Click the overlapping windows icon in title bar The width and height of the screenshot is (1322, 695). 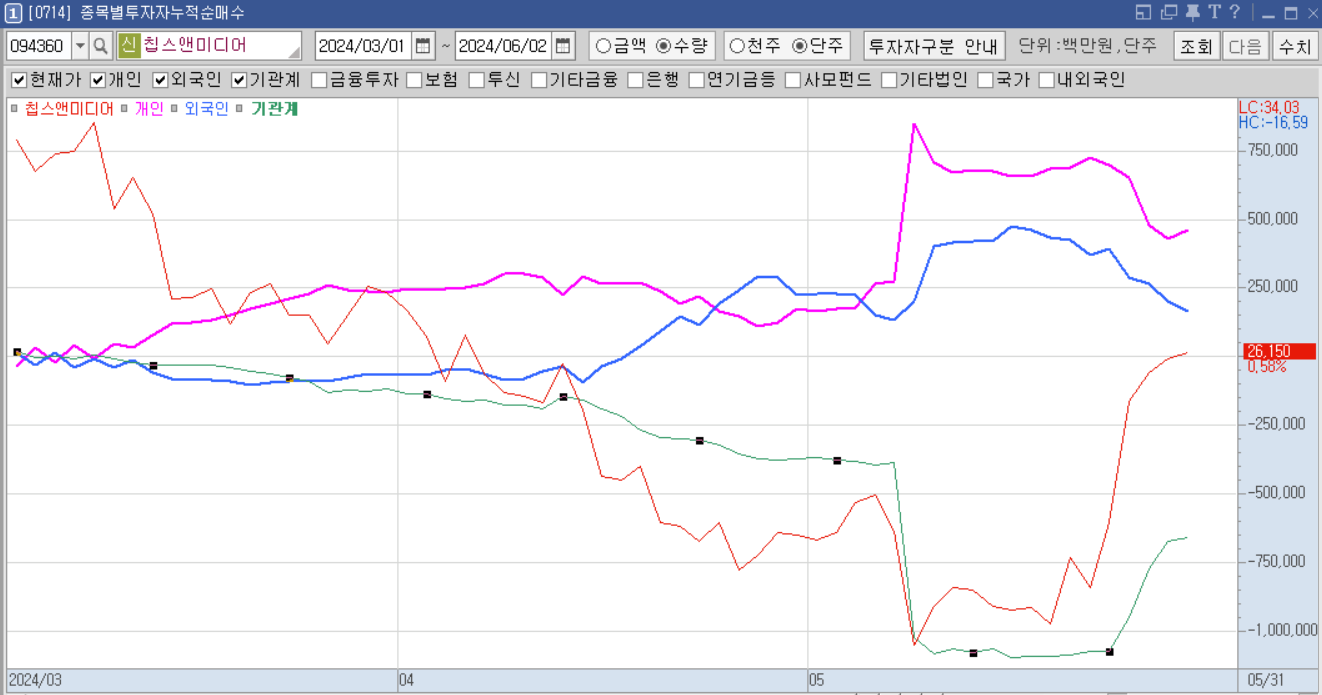pyautogui.click(x=1168, y=12)
